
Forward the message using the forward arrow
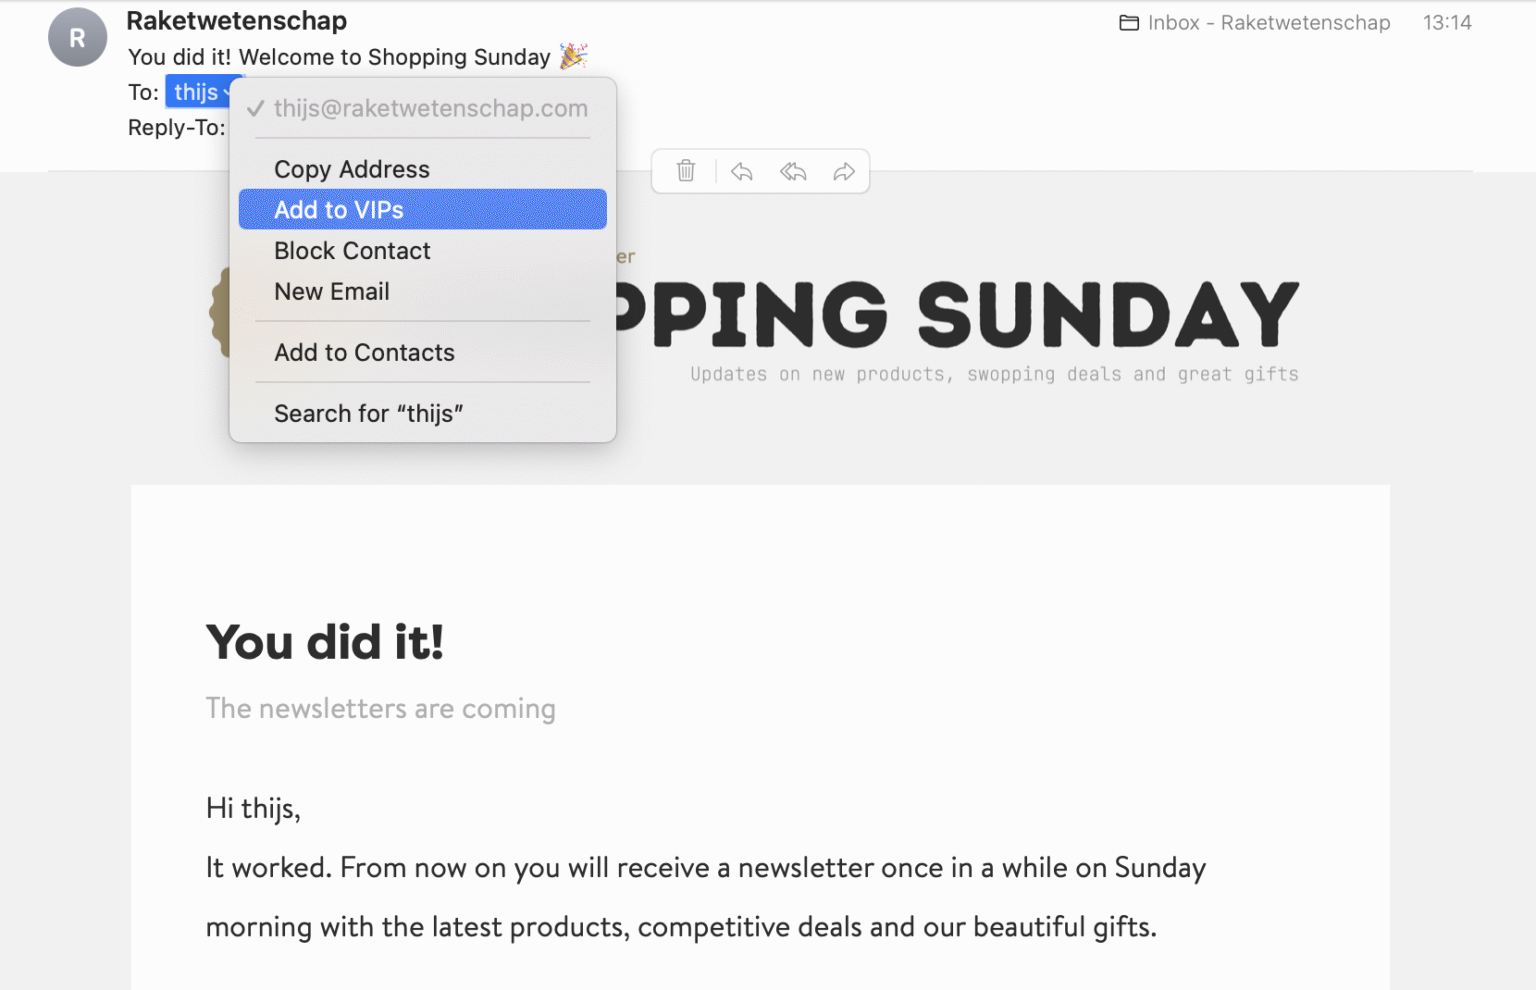[844, 171]
